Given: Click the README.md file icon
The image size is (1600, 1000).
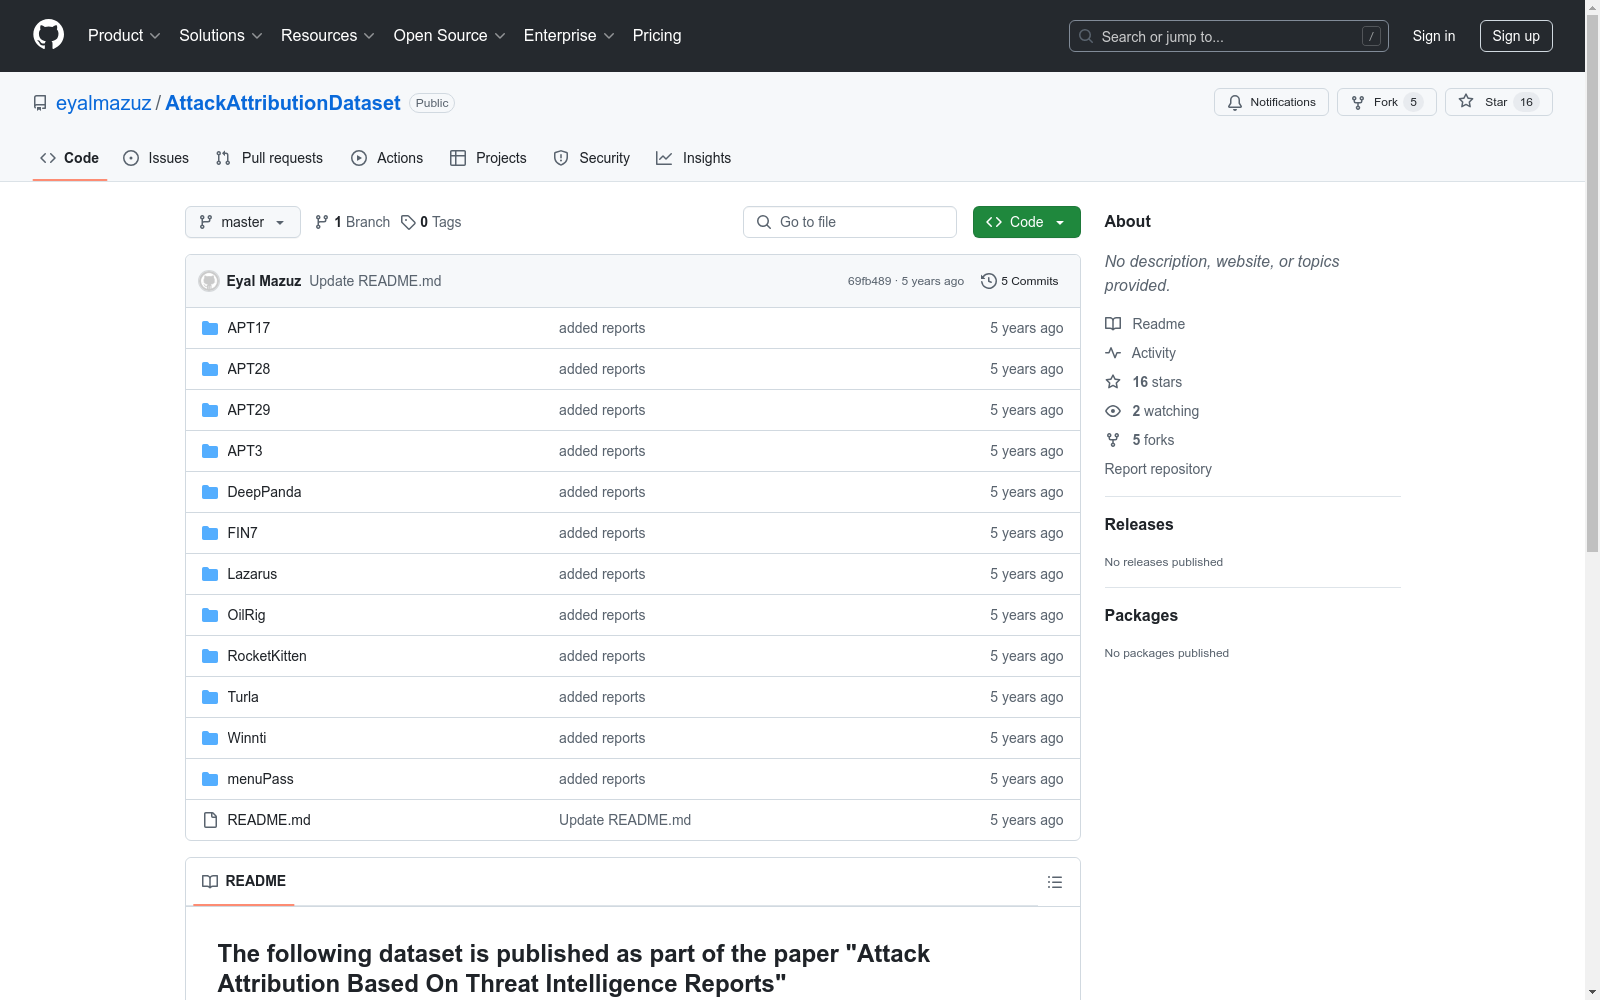Looking at the screenshot, I should click(210, 820).
